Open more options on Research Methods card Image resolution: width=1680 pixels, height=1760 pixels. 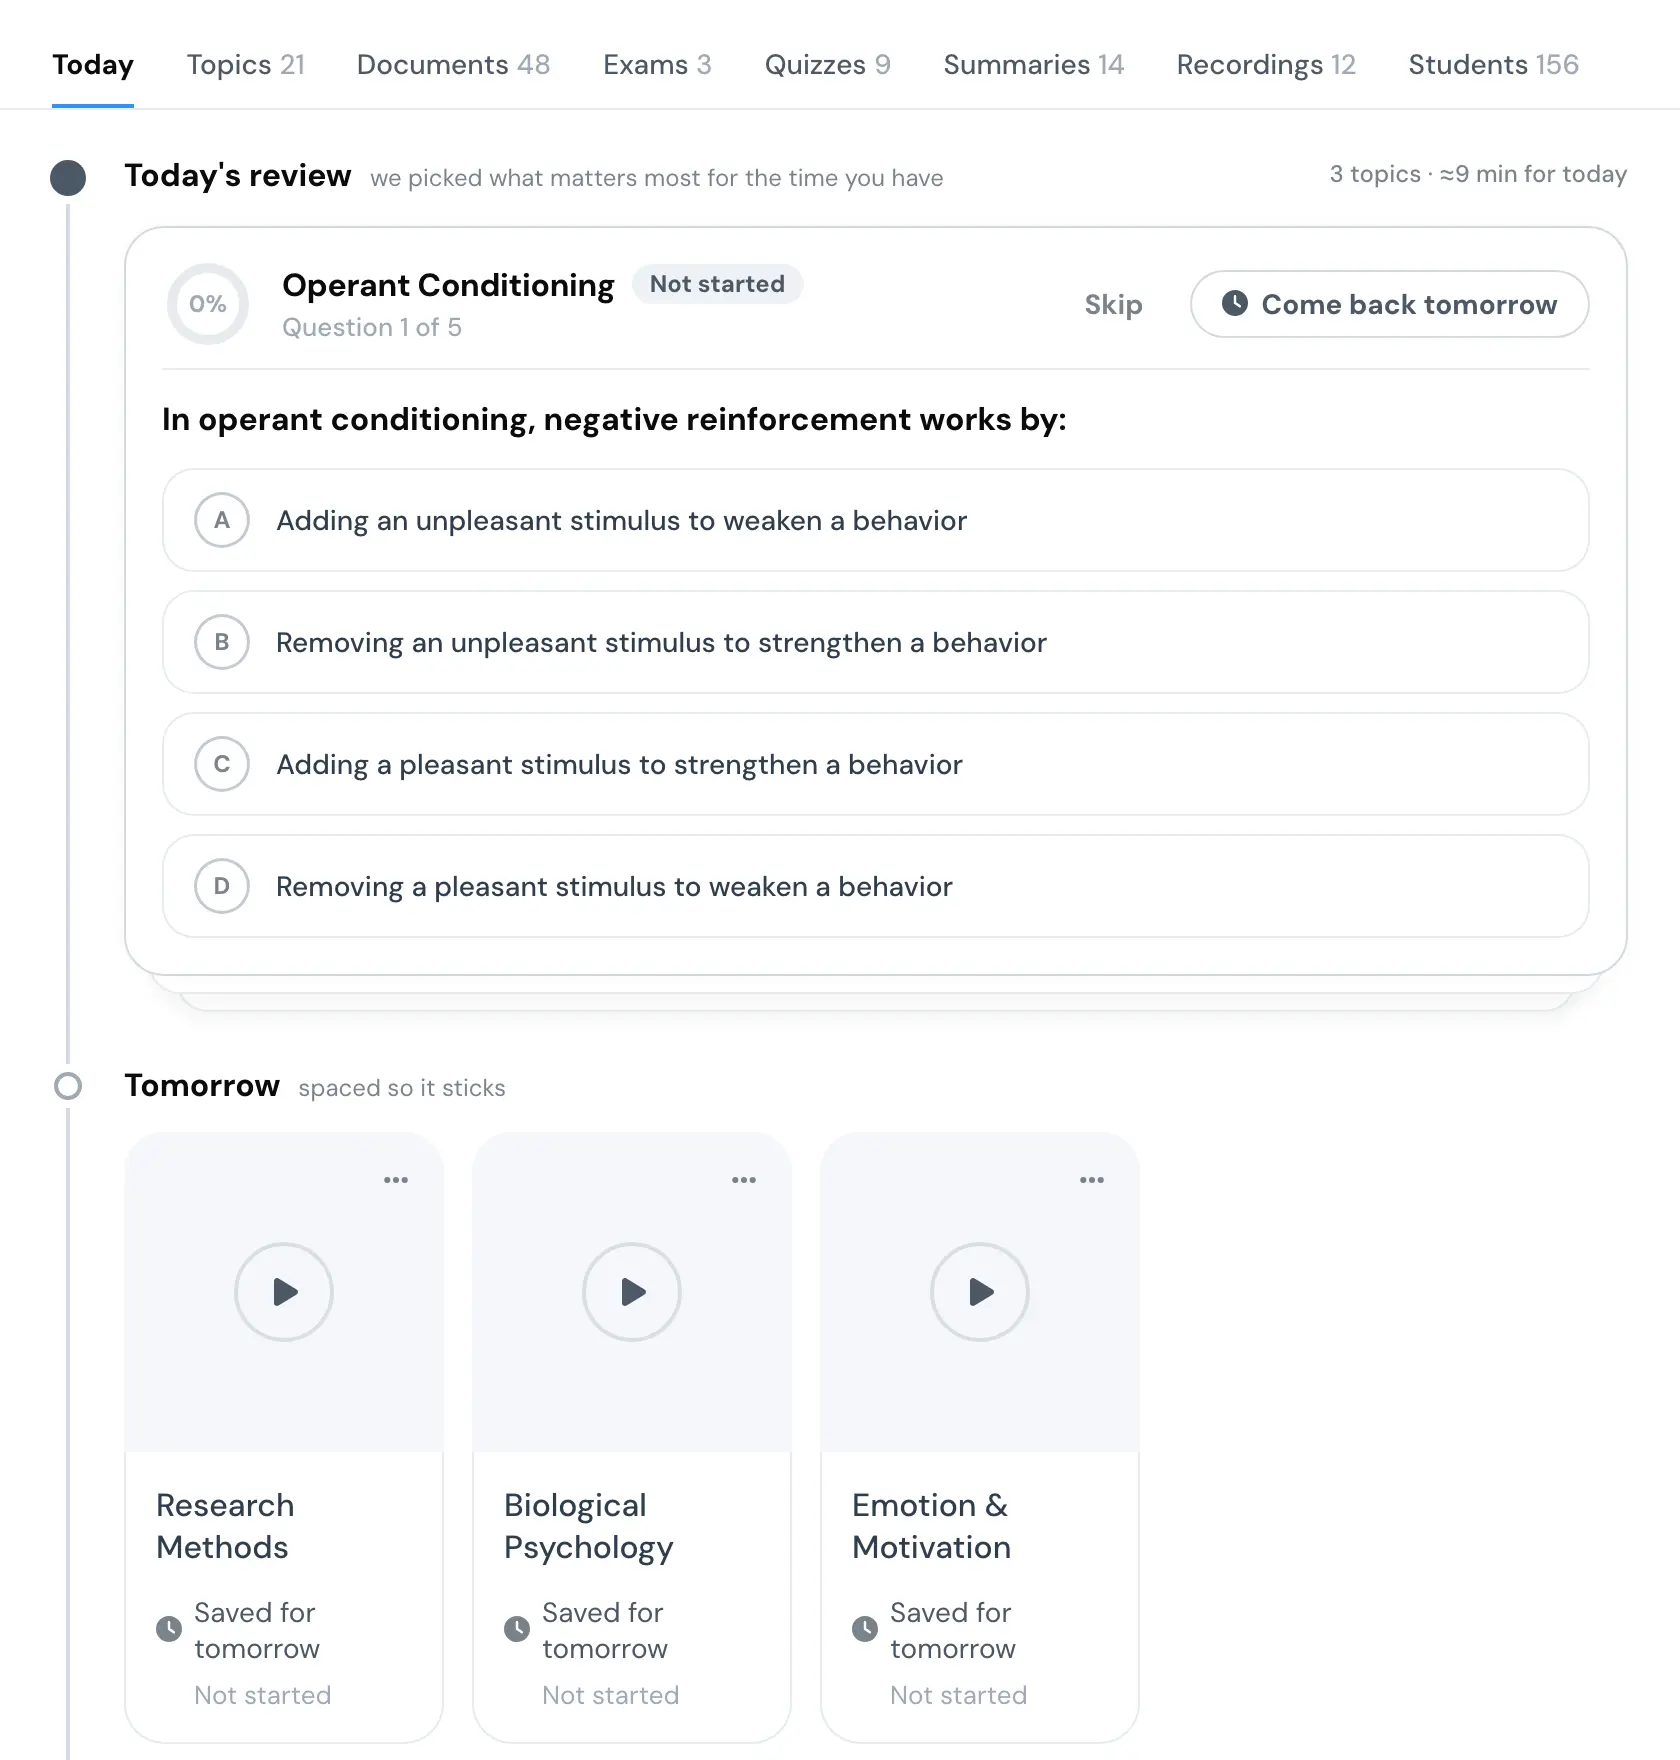pyautogui.click(x=396, y=1180)
